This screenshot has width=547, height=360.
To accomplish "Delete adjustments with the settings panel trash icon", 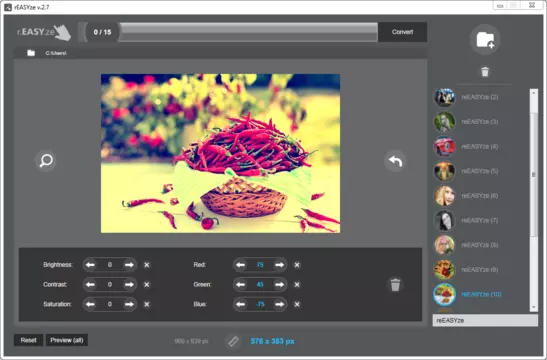I will pos(395,284).
